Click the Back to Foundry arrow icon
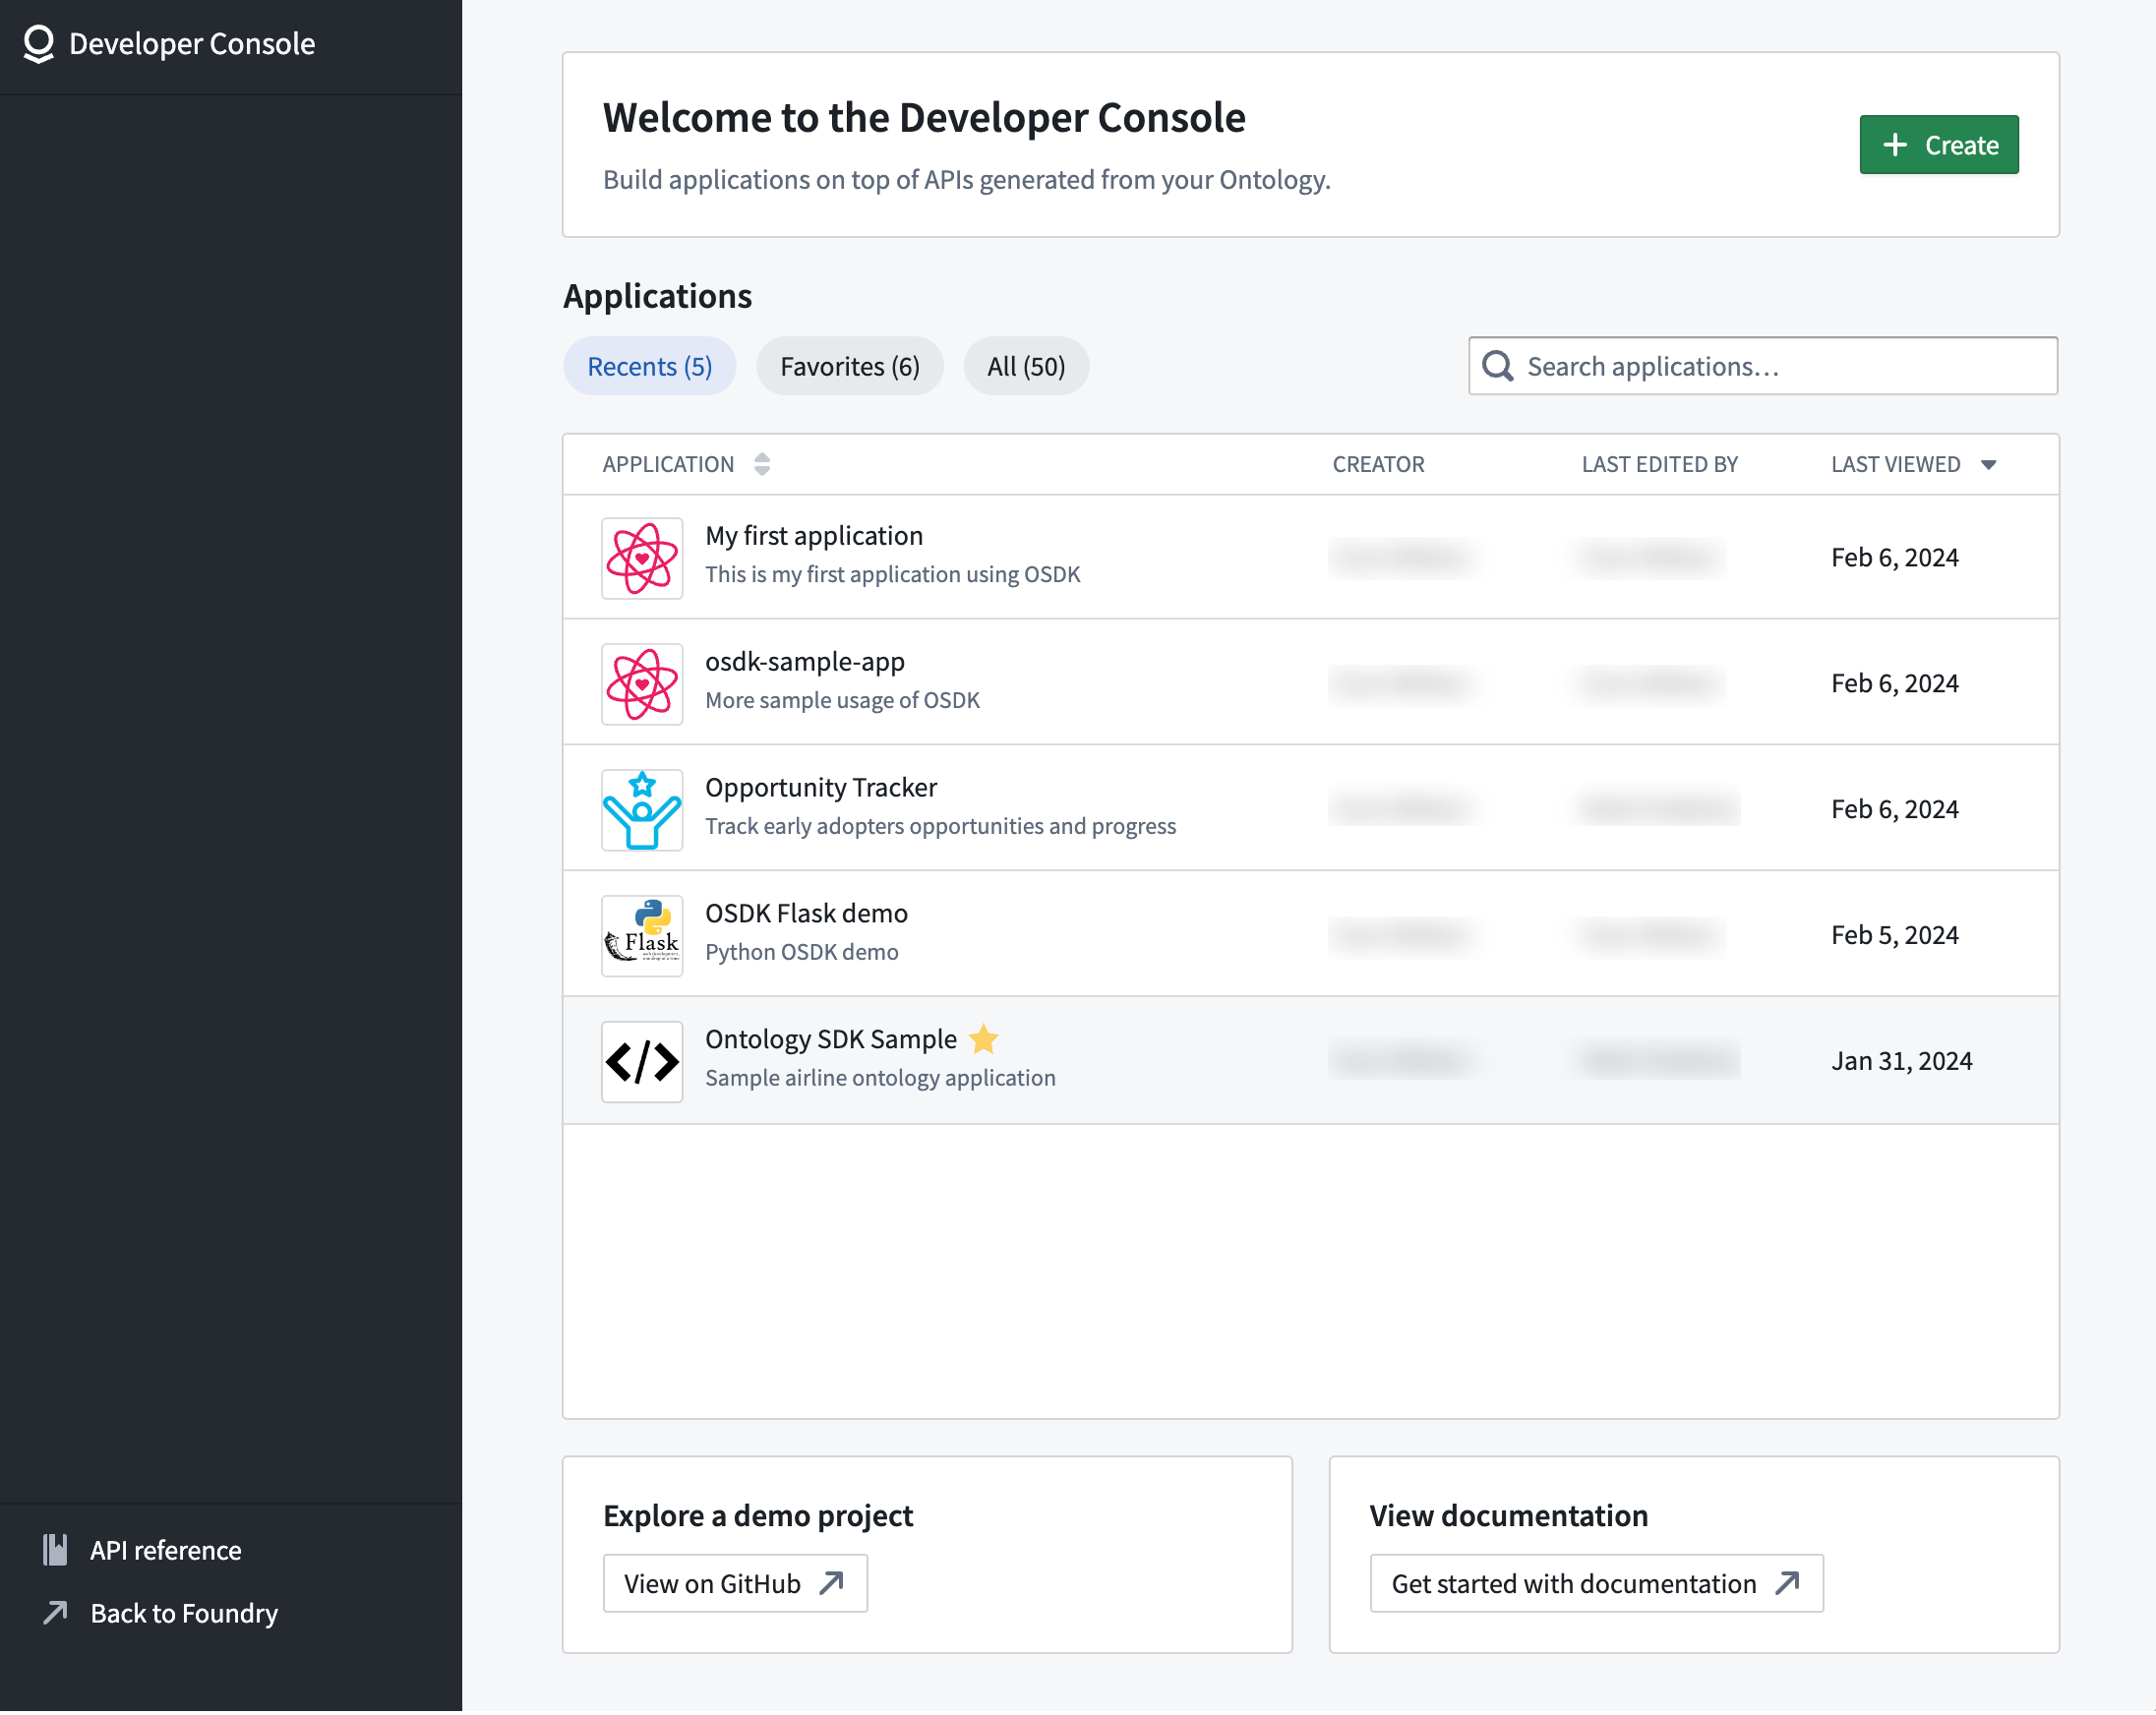The width and height of the screenshot is (2156, 1715). coord(55,1613)
